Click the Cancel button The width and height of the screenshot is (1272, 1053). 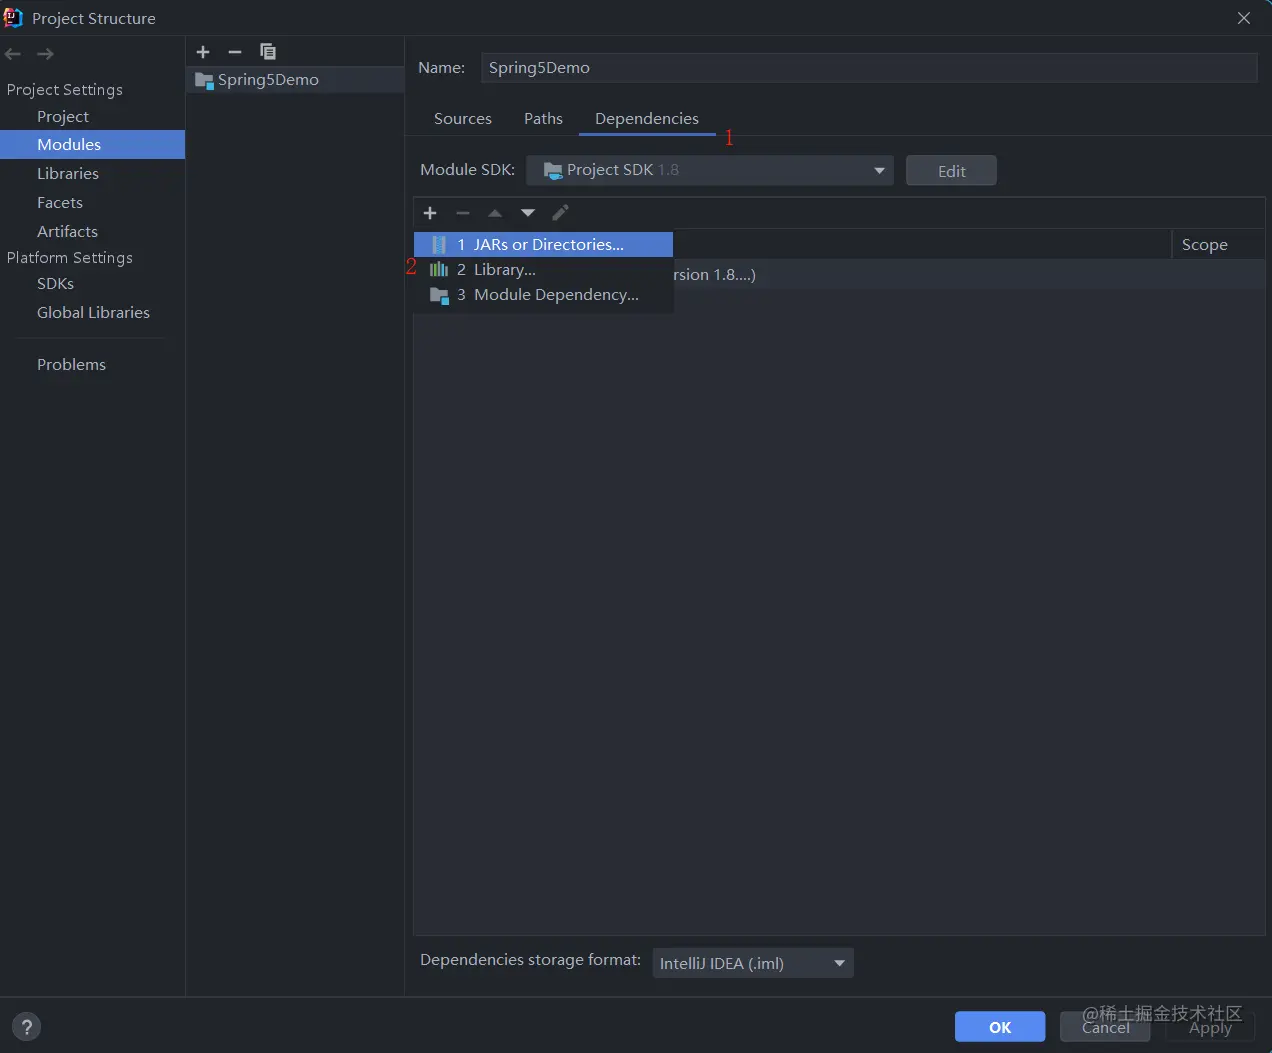[x=1106, y=1027]
